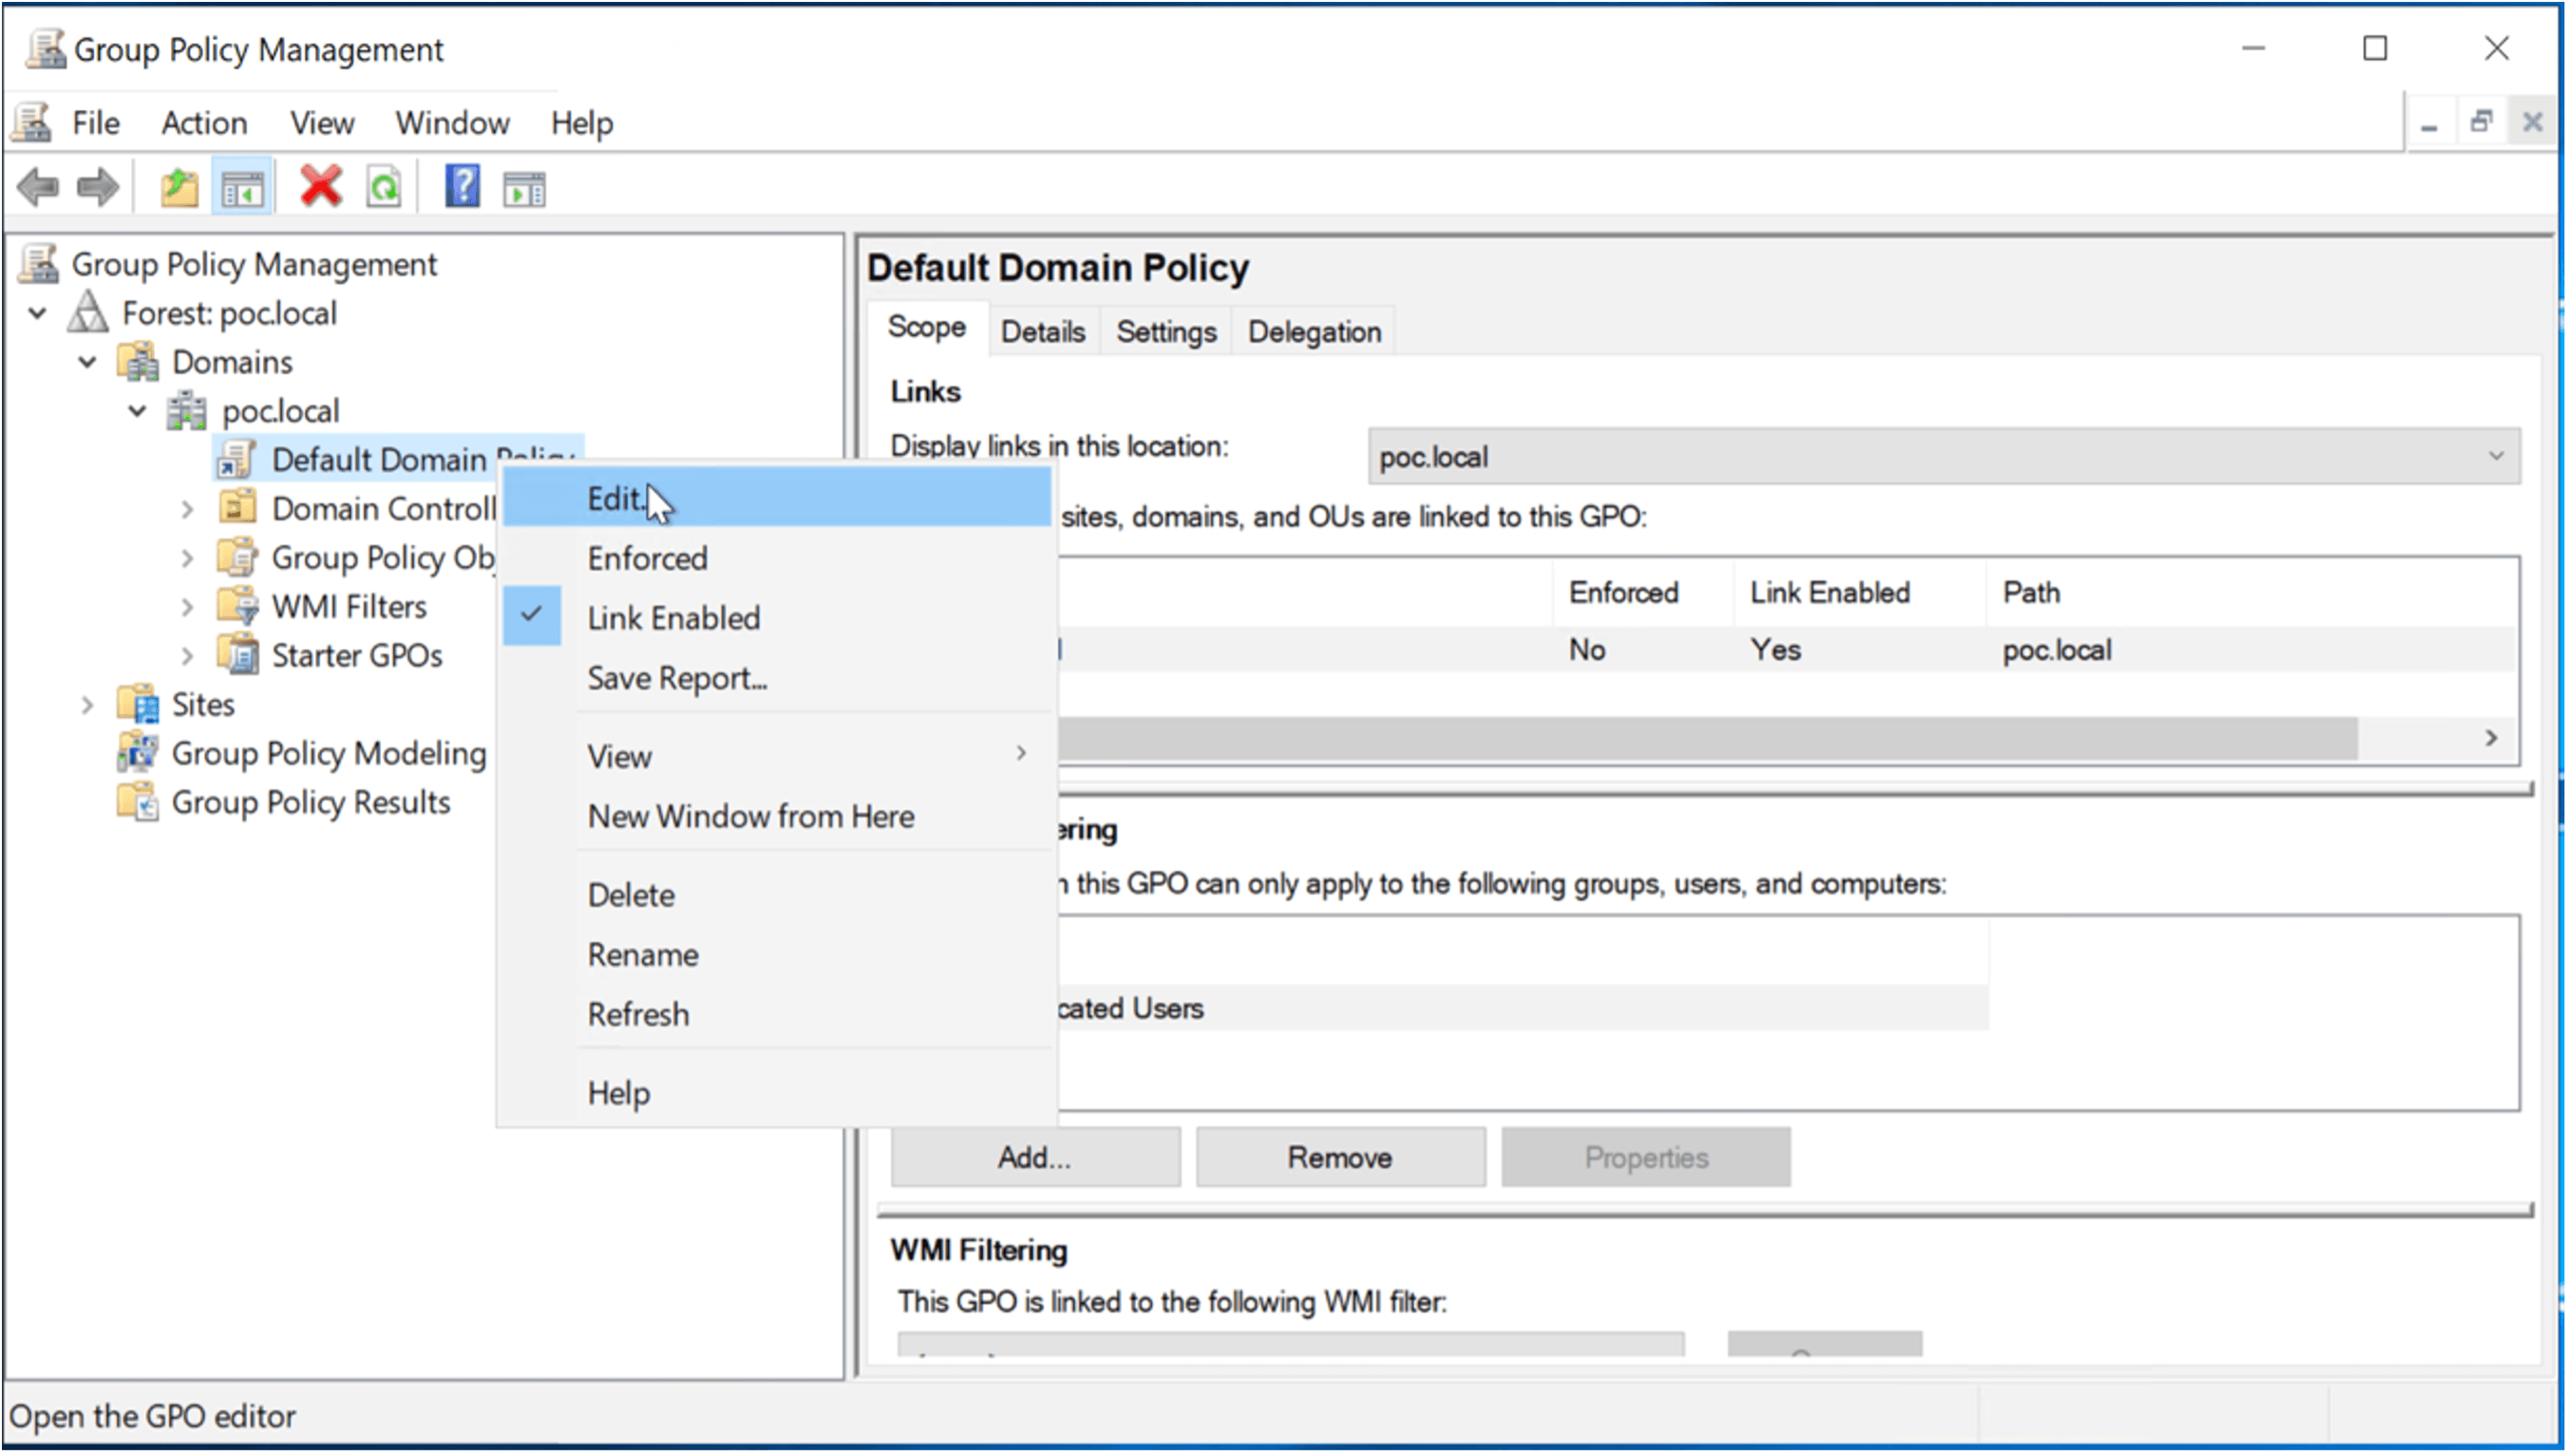This screenshot has height=1456, width=2571.
Task: Click the Forward arrow toolbar icon
Action: [x=97, y=187]
